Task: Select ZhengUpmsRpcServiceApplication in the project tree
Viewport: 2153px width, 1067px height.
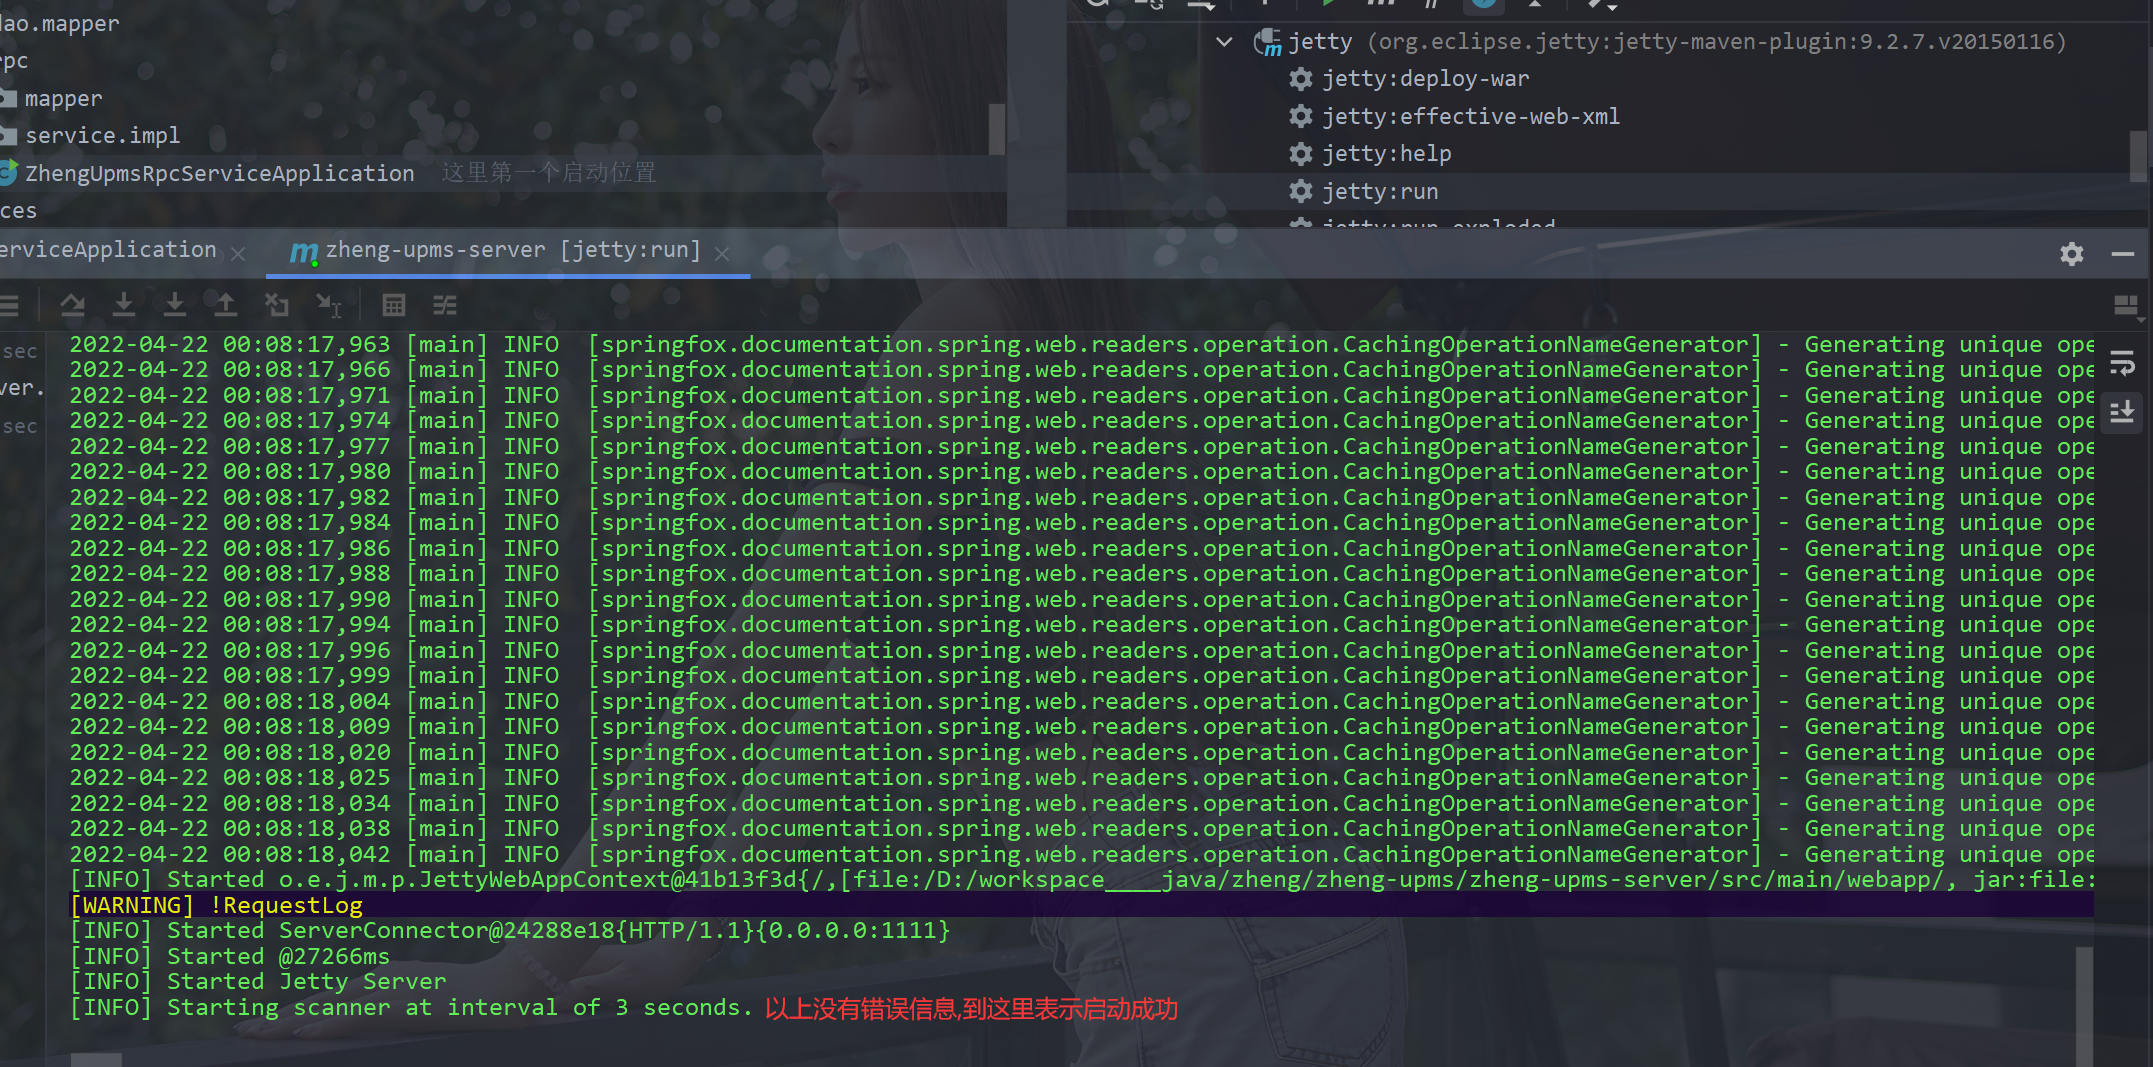Action: pos(219,173)
